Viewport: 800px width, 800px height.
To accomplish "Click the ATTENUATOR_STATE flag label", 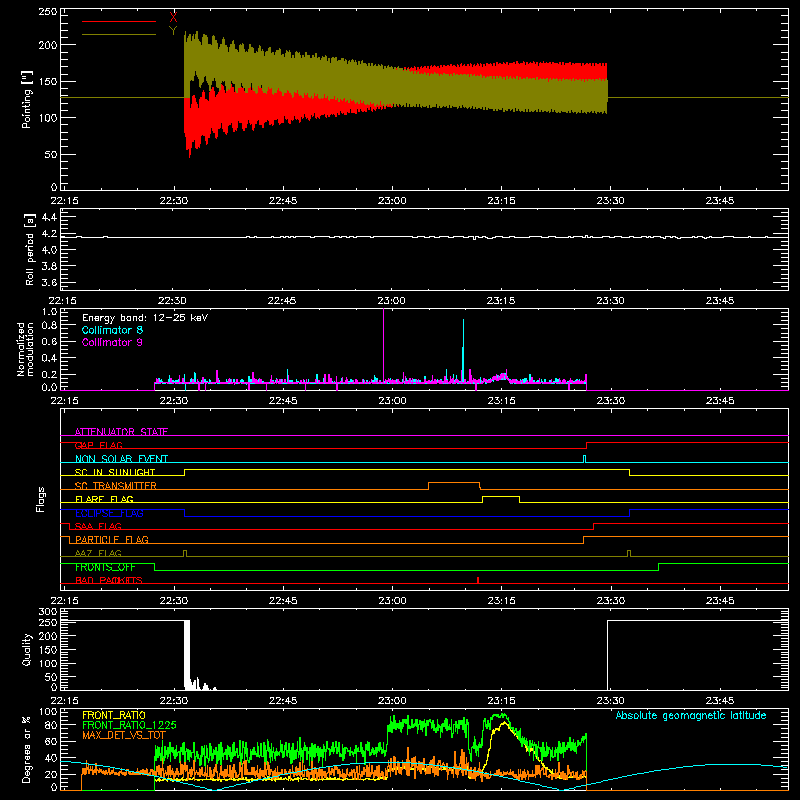I will coord(121,432).
